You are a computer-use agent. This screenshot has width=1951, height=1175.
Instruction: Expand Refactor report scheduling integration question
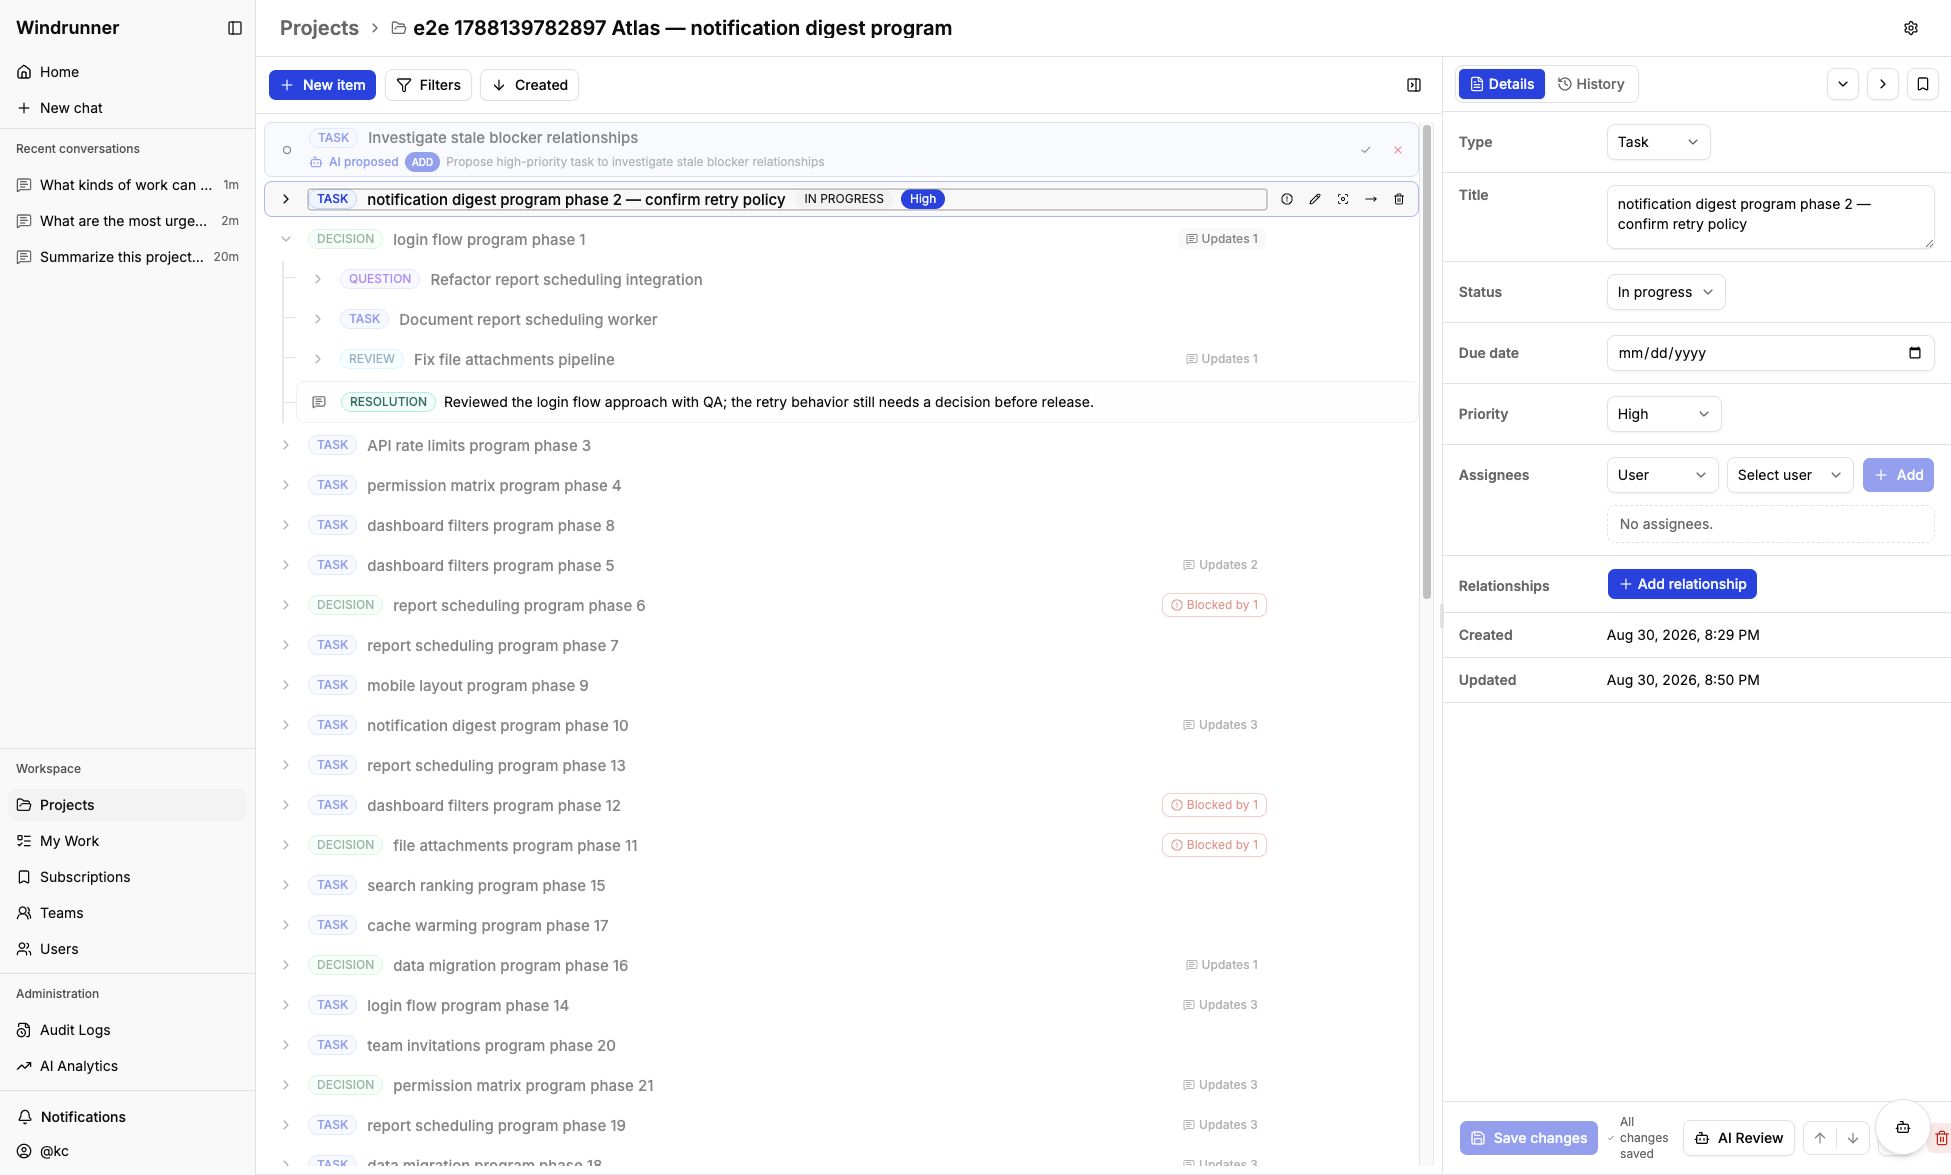pos(318,279)
